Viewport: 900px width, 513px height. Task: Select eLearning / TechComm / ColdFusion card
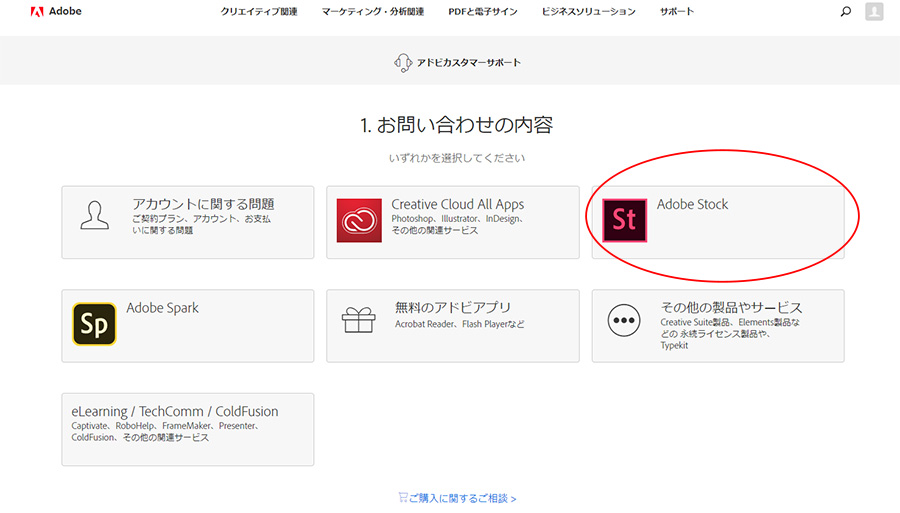point(188,429)
